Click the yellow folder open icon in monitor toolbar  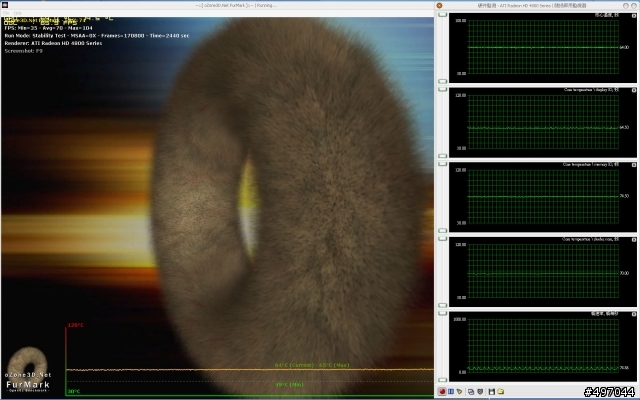[x=501, y=391]
